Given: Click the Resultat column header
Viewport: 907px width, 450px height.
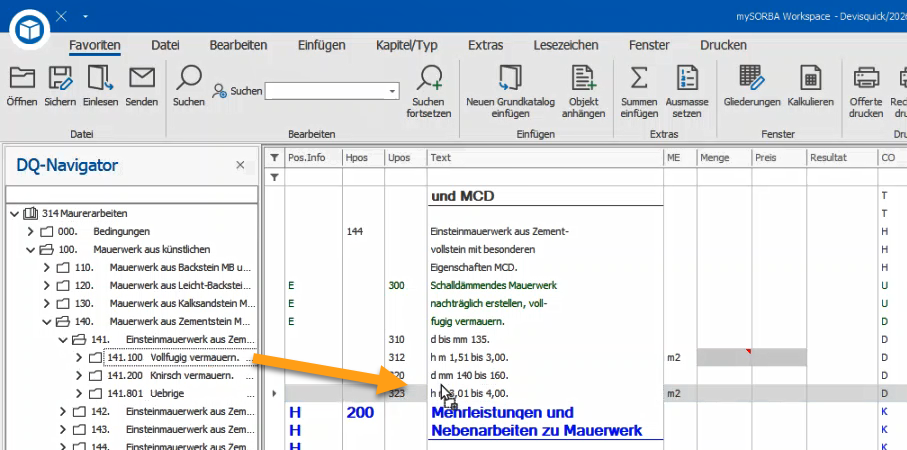Looking at the screenshot, I should tap(841, 157).
